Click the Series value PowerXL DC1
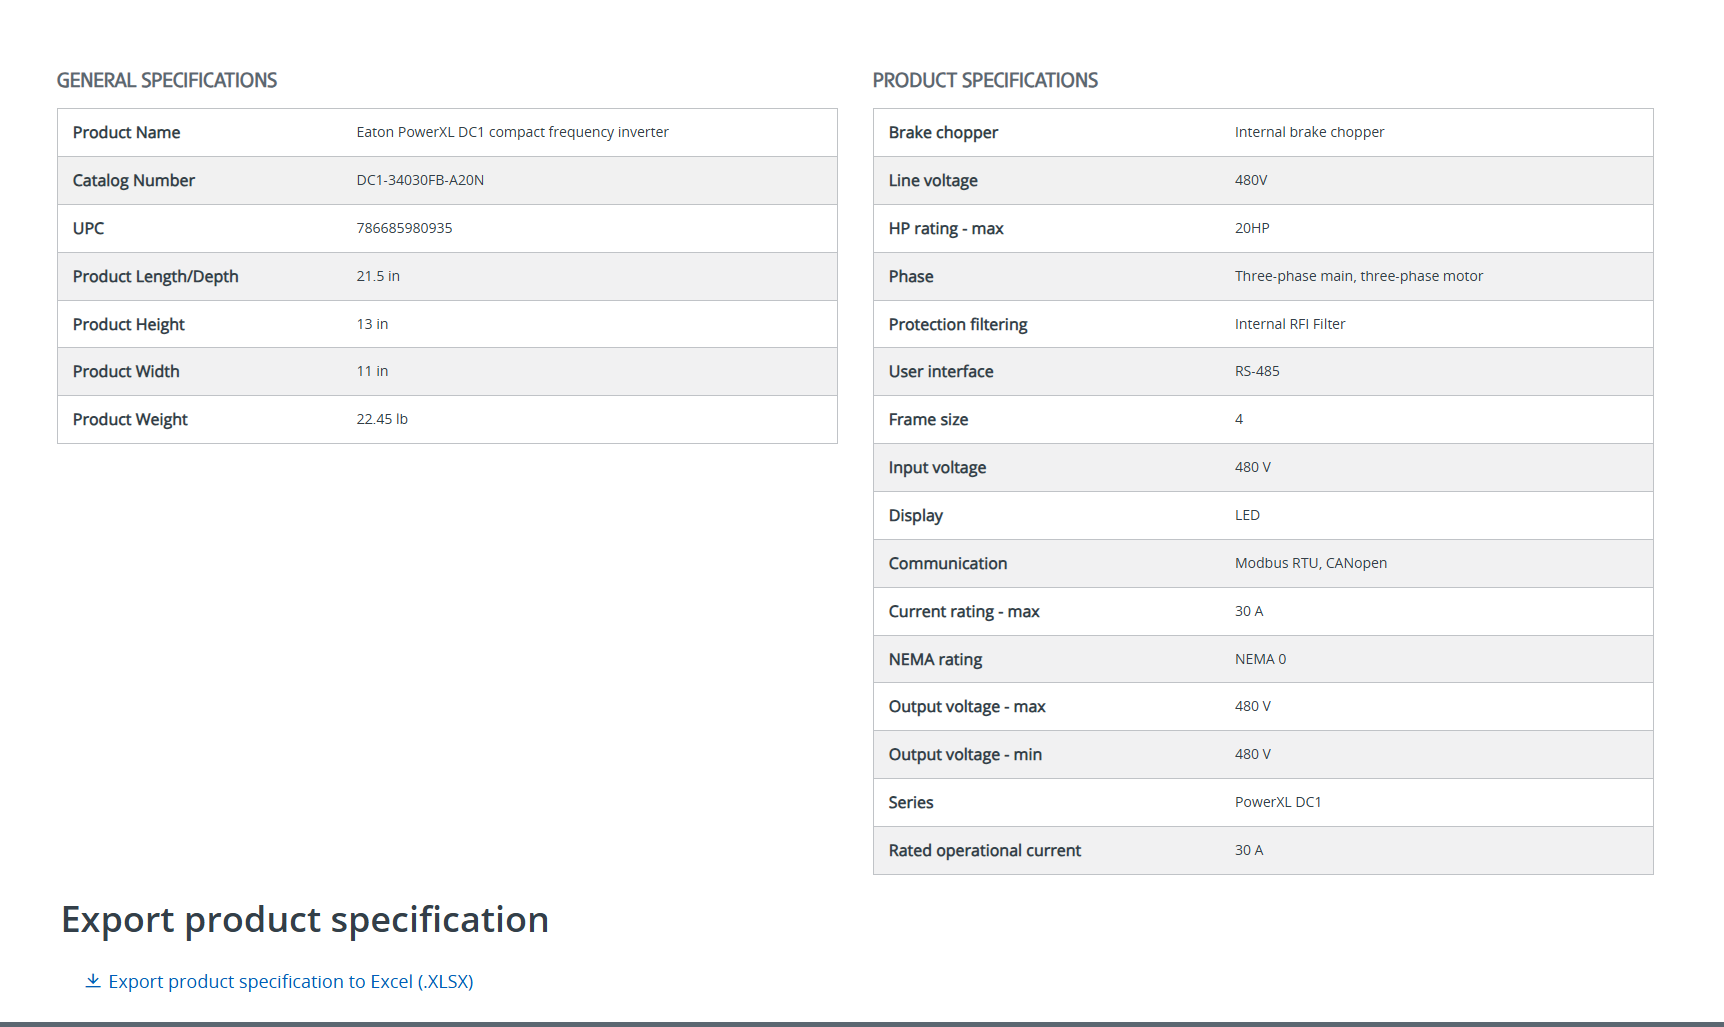This screenshot has width=1724, height=1027. [x=1278, y=802]
